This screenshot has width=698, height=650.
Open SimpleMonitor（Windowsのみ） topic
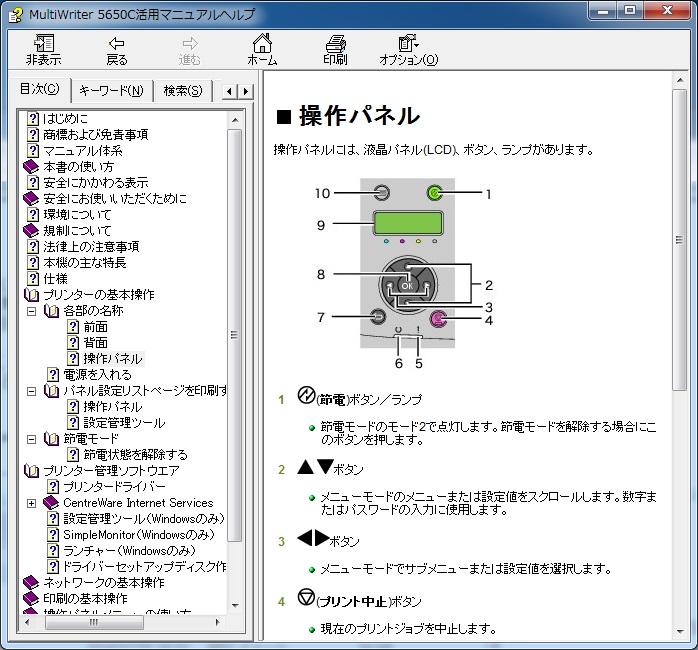(139, 535)
